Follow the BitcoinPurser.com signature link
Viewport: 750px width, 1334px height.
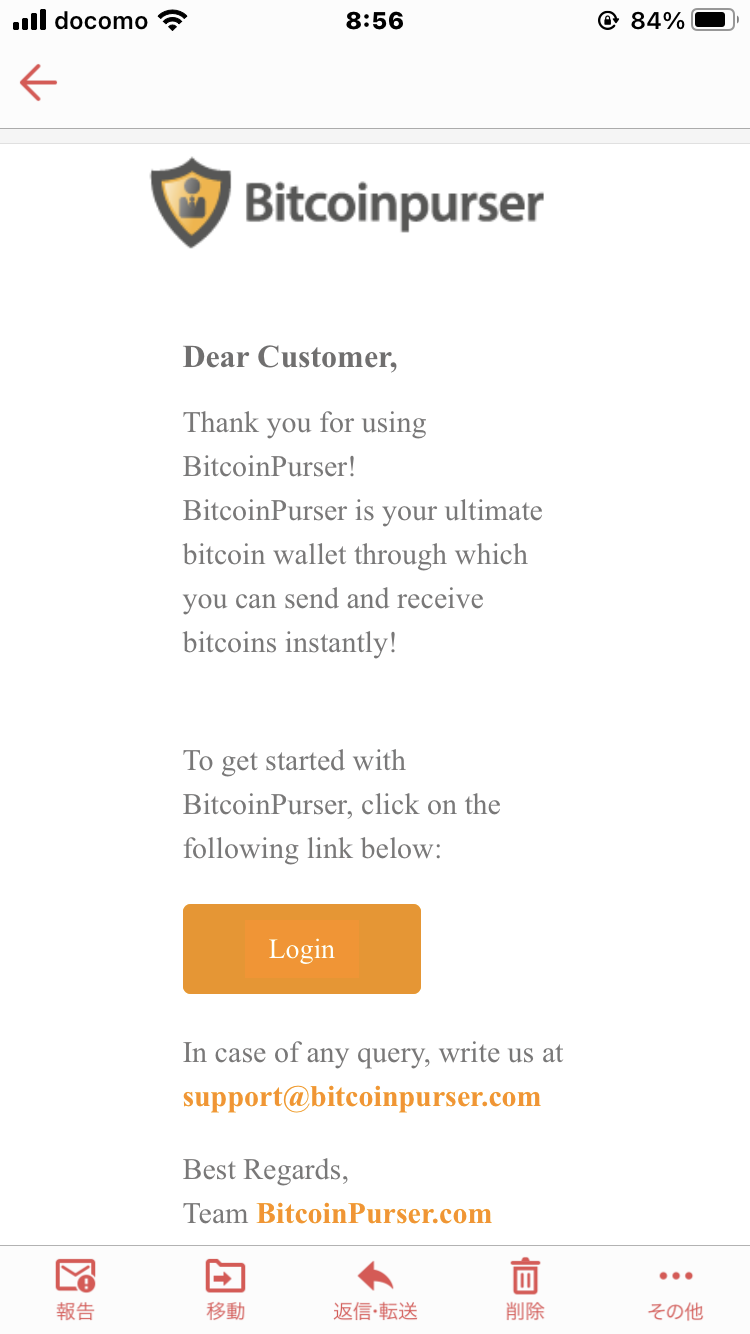click(374, 1213)
